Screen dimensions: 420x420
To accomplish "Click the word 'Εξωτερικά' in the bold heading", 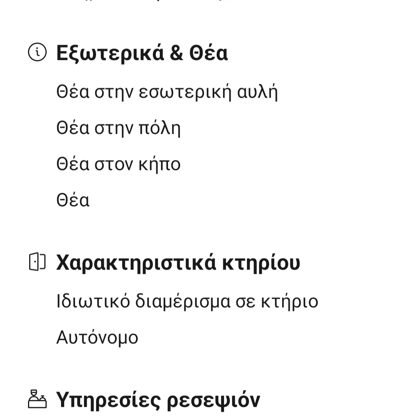I will click(x=110, y=53).
